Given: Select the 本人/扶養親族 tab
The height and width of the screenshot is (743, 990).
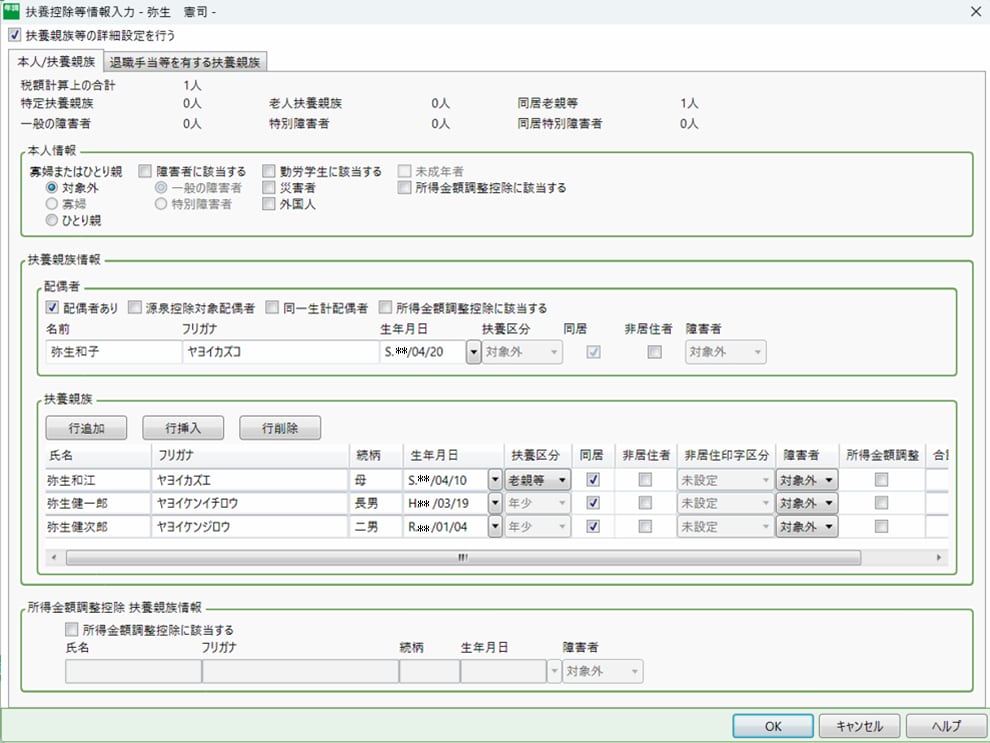Looking at the screenshot, I should coord(57,62).
